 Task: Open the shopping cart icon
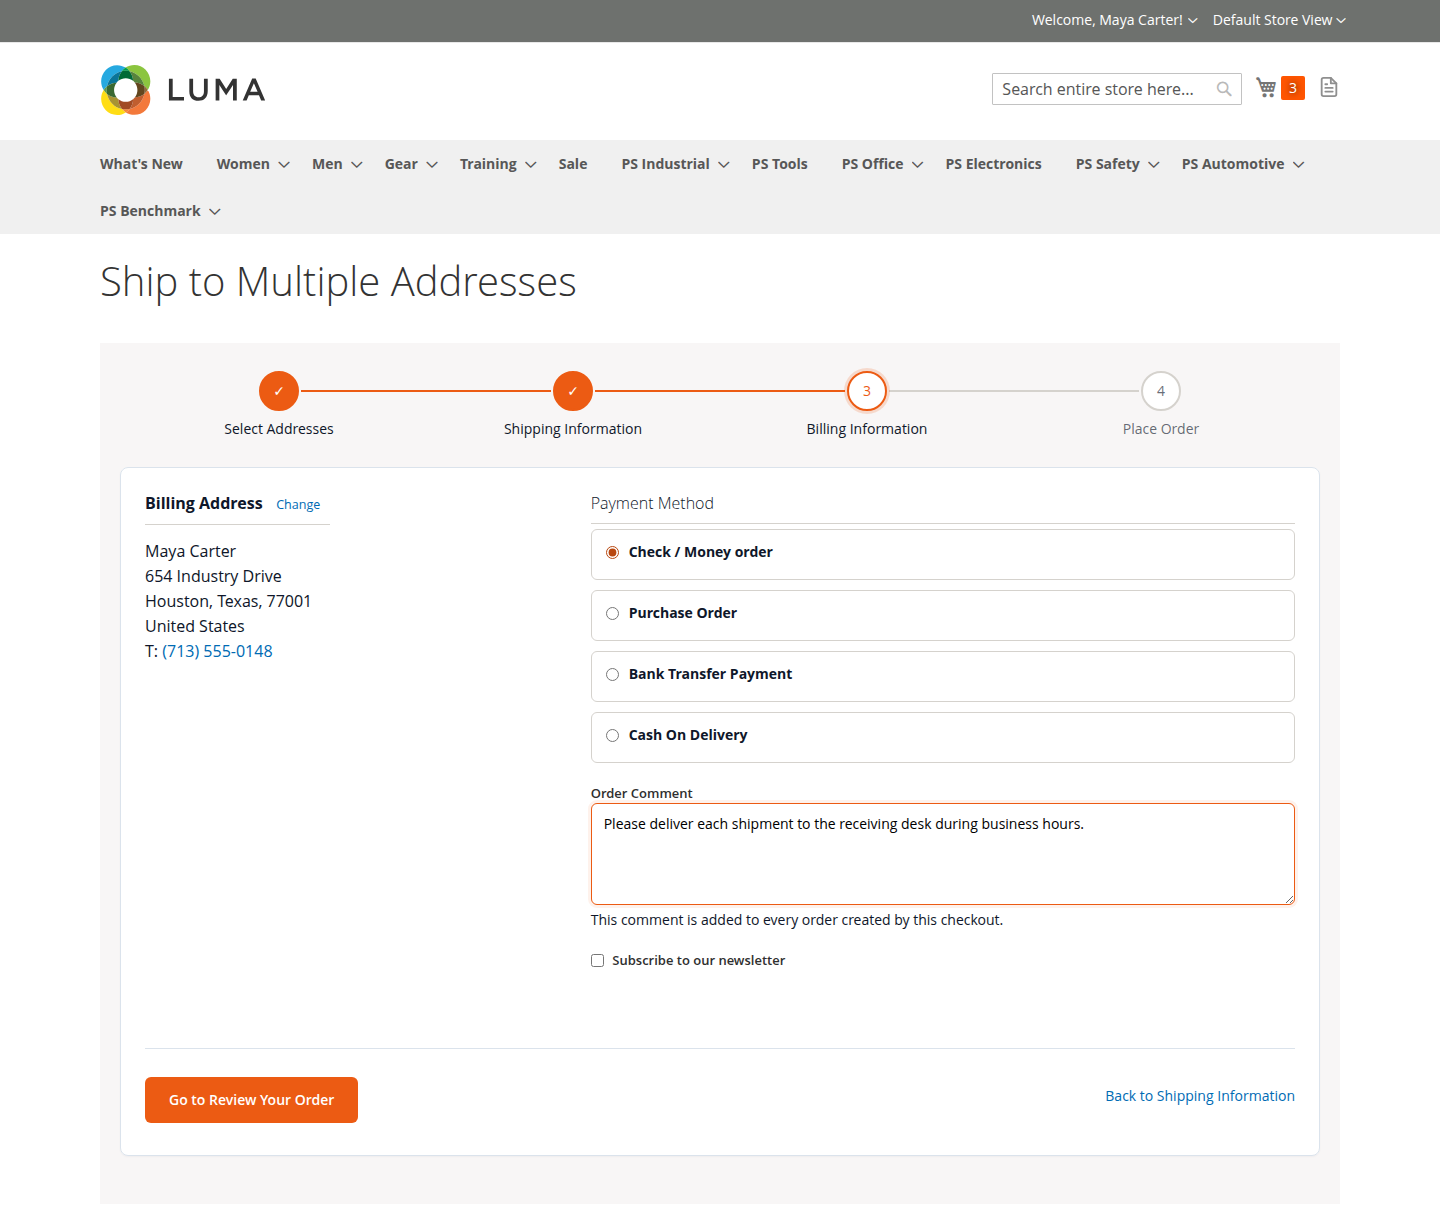pyautogui.click(x=1266, y=88)
